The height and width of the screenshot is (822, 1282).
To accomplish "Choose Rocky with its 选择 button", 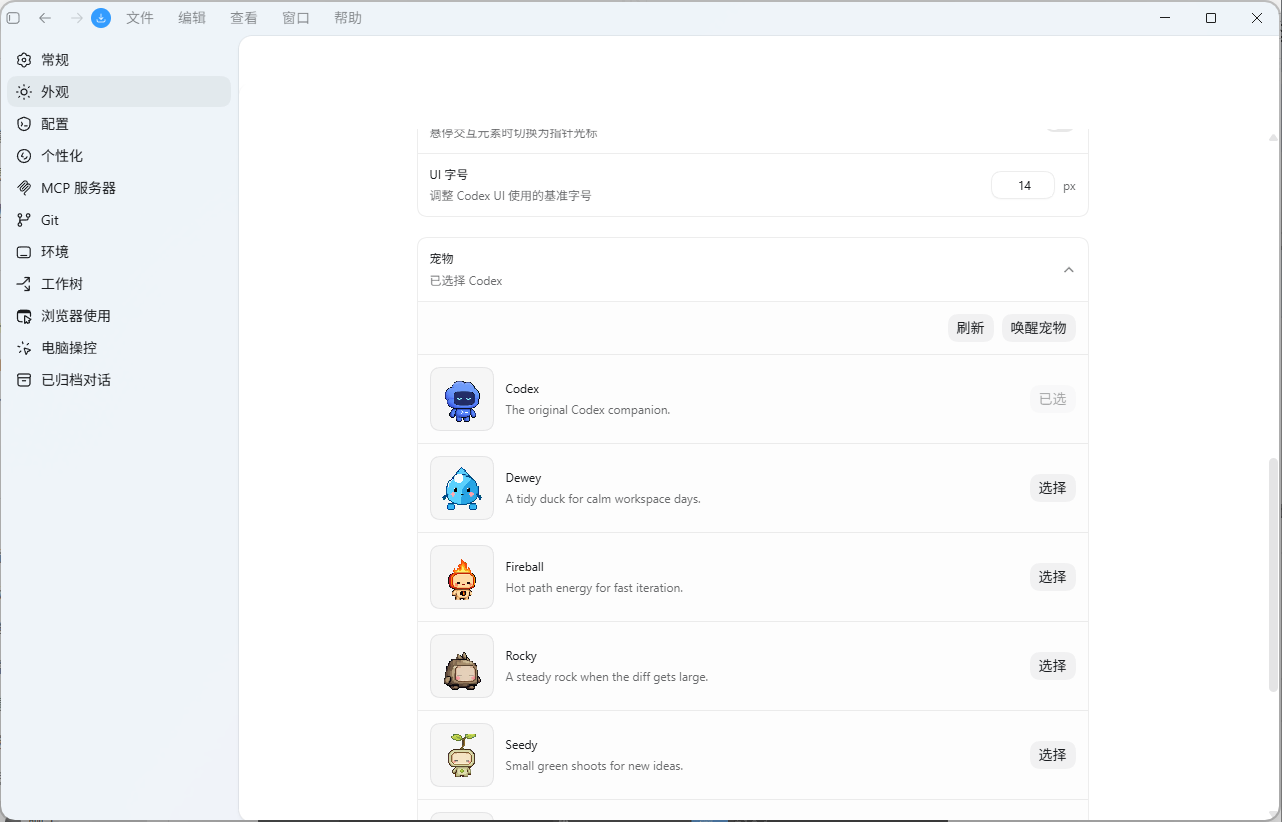I will pyautogui.click(x=1052, y=666).
